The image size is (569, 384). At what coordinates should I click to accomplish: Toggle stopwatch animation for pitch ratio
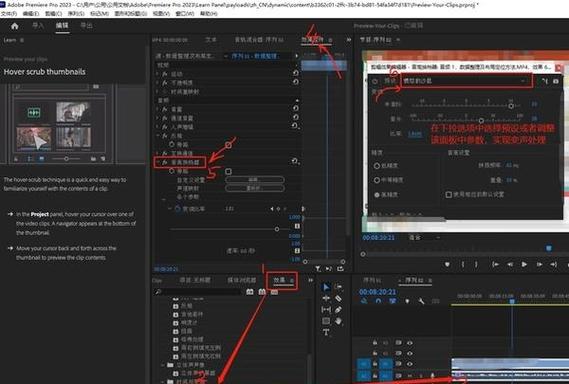coord(178,209)
